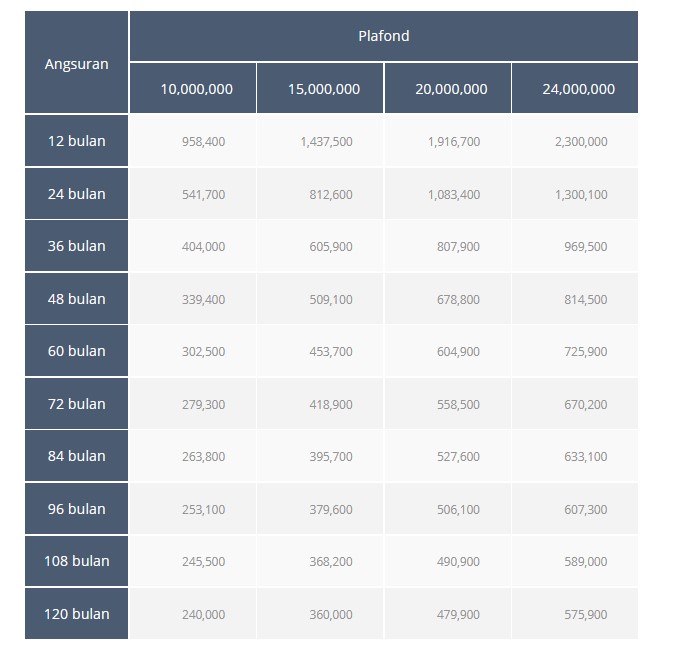
Task: Click the 36 bulan row header
Action: (x=77, y=246)
